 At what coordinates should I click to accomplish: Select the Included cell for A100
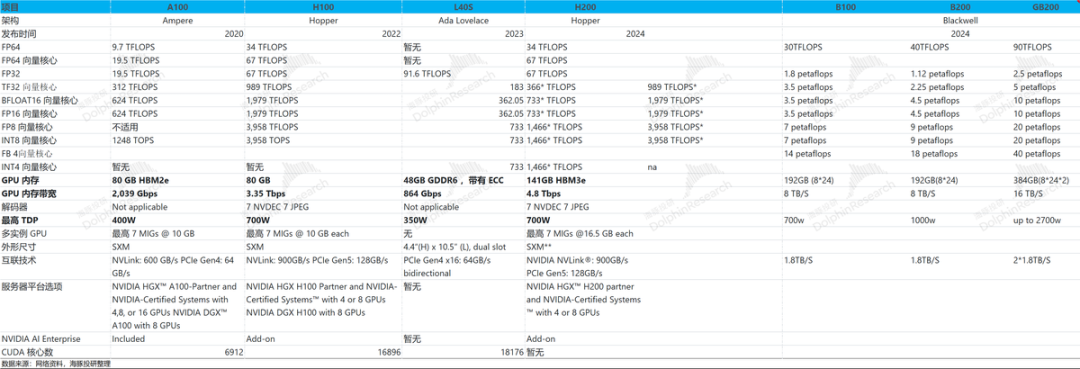[127, 339]
